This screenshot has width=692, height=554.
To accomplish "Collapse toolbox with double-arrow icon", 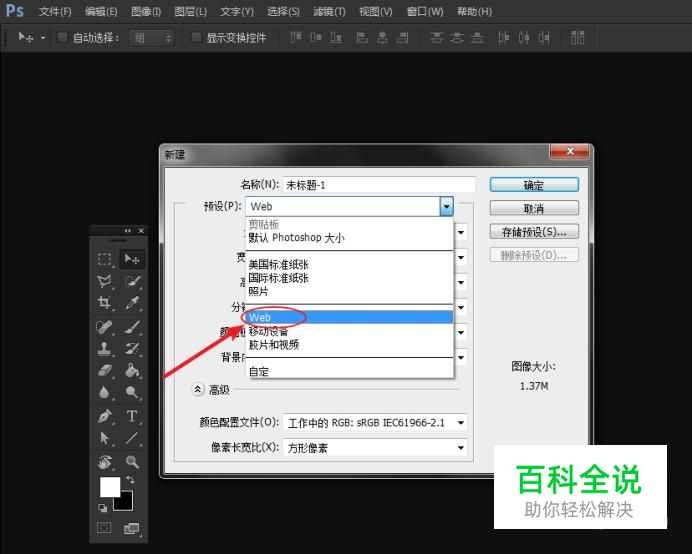I will [128, 231].
